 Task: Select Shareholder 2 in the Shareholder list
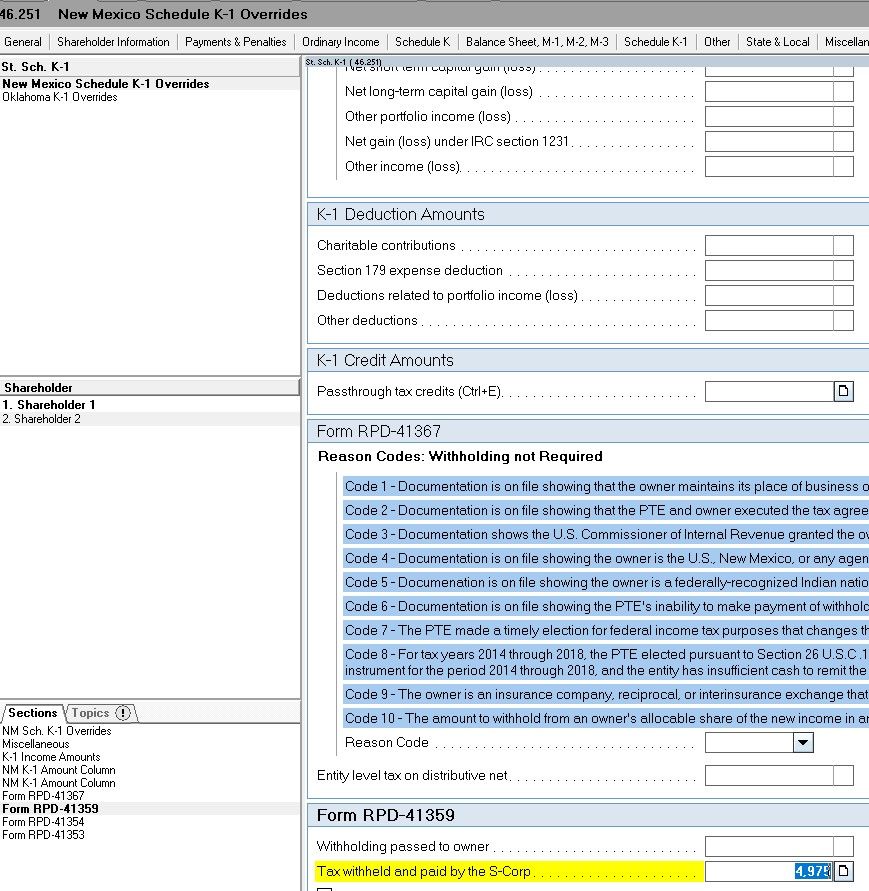pos(47,418)
